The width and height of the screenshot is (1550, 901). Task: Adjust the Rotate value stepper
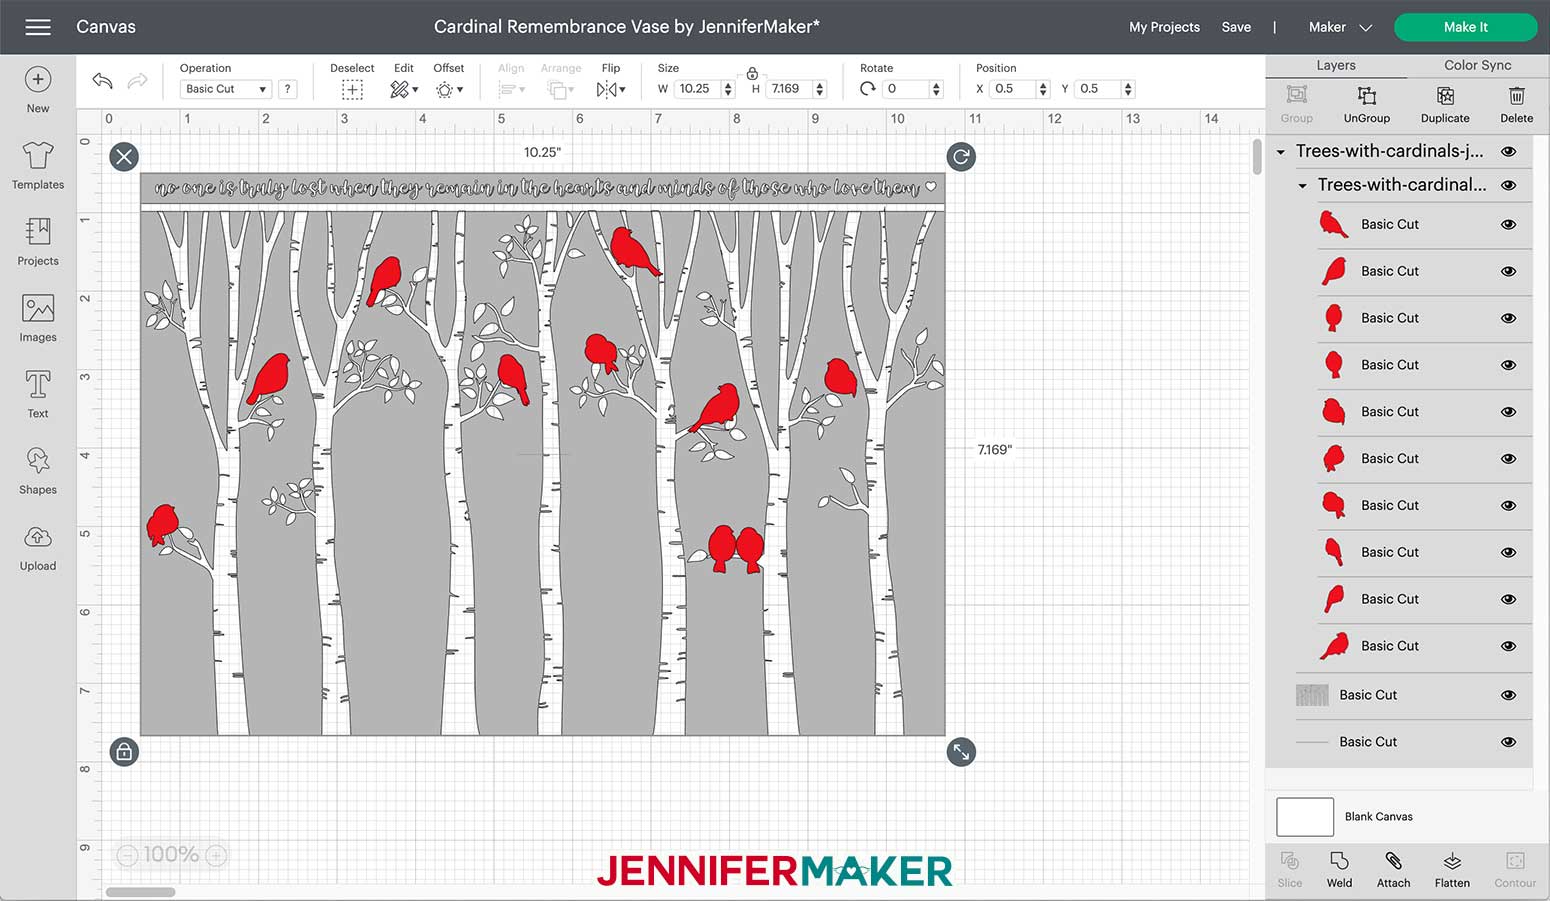(x=936, y=89)
